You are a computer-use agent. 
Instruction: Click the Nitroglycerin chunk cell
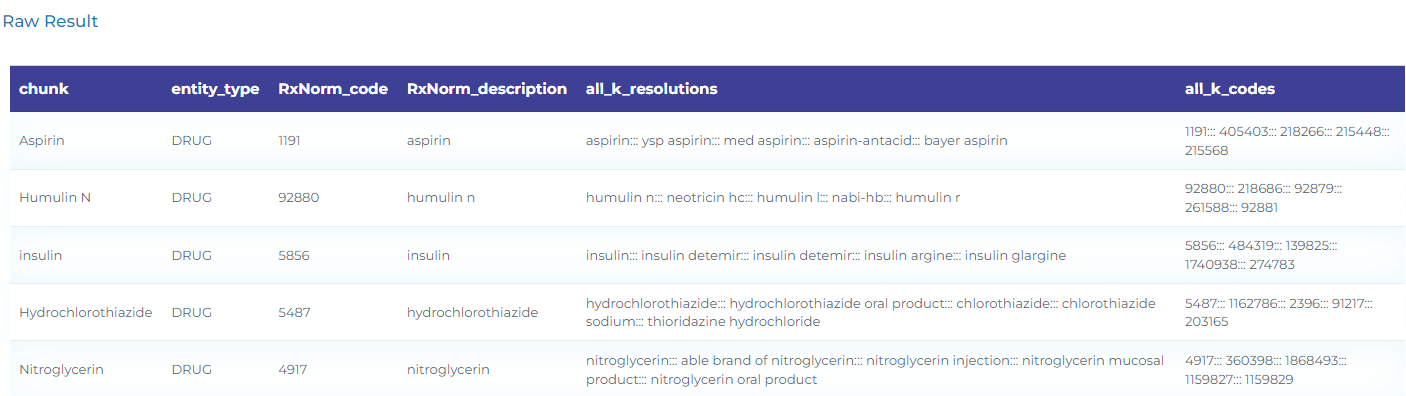[62, 369]
